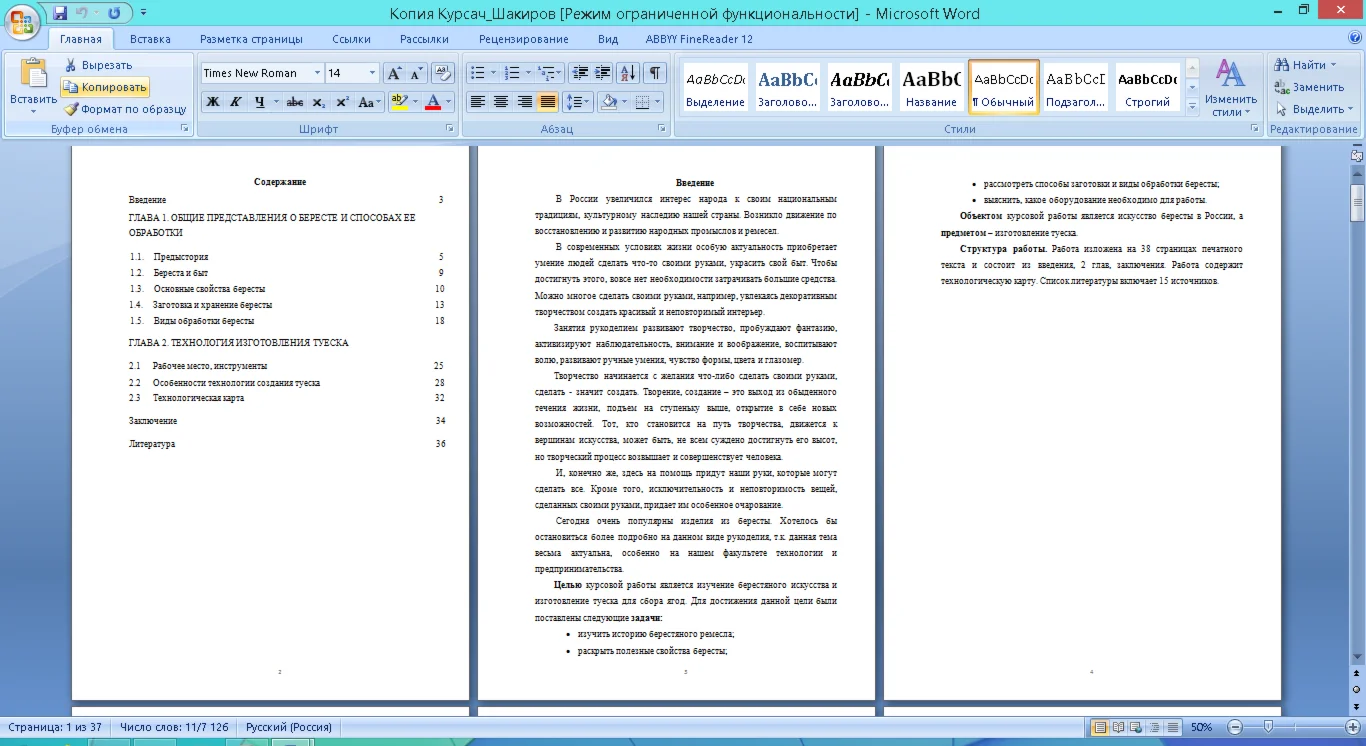Click the Format Painter brush icon
The height and width of the screenshot is (746, 1366).
coord(72,109)
